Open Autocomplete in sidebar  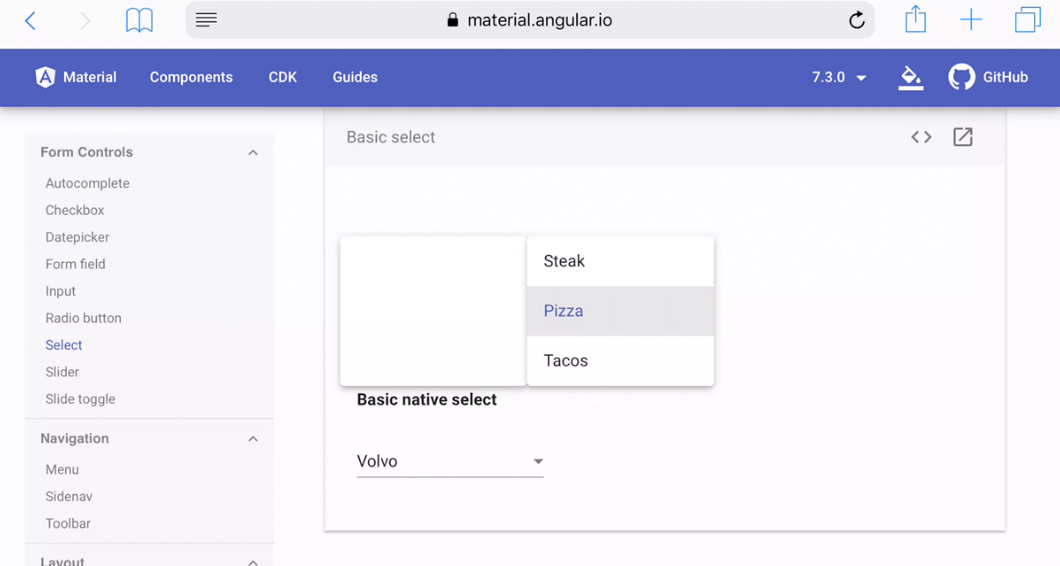[87, 183]
